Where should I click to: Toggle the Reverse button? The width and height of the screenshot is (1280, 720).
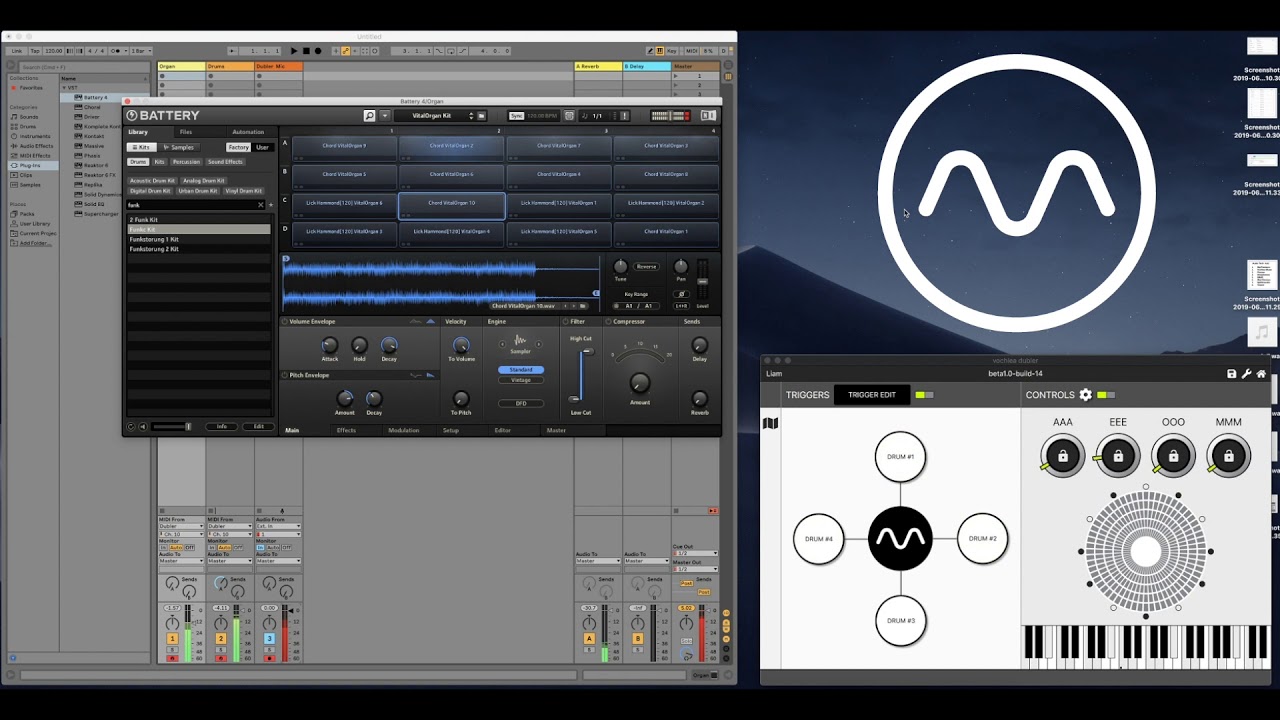[x=646, y=267]
